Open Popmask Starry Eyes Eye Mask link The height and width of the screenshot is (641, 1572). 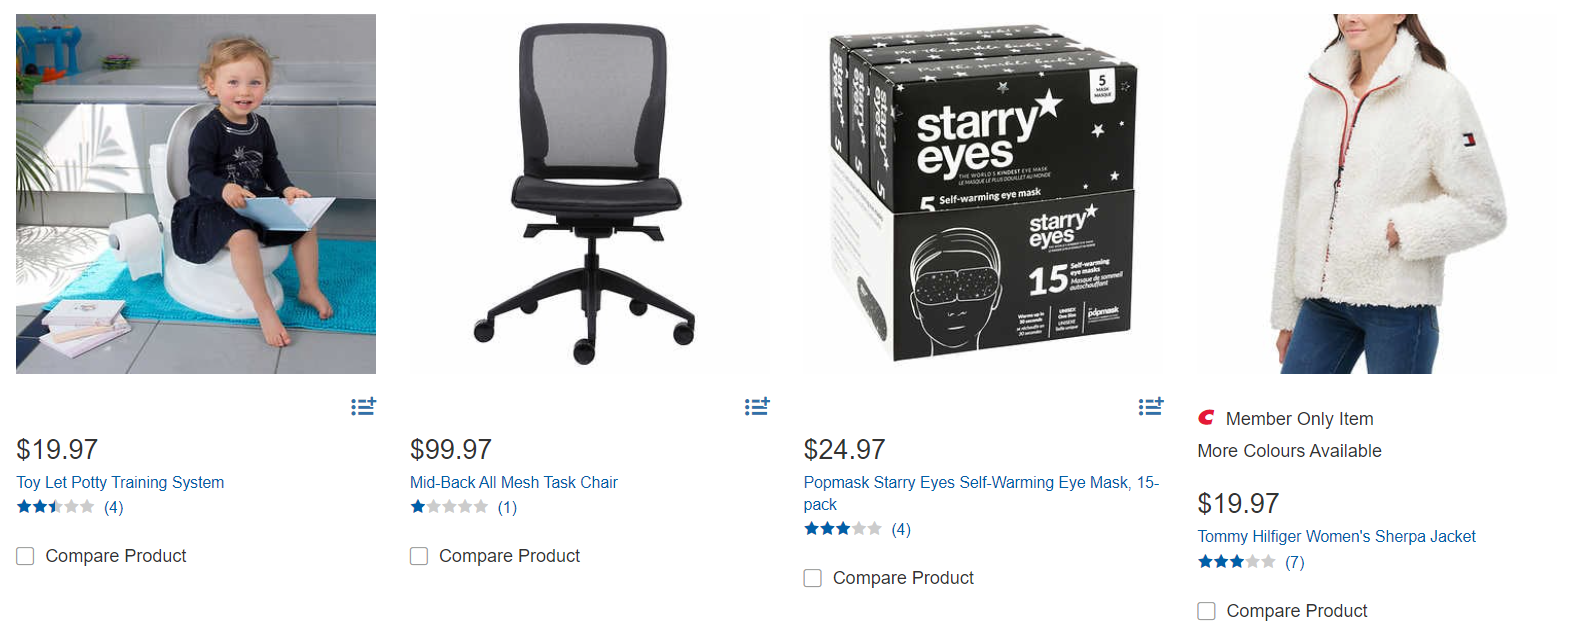(980, 482)
